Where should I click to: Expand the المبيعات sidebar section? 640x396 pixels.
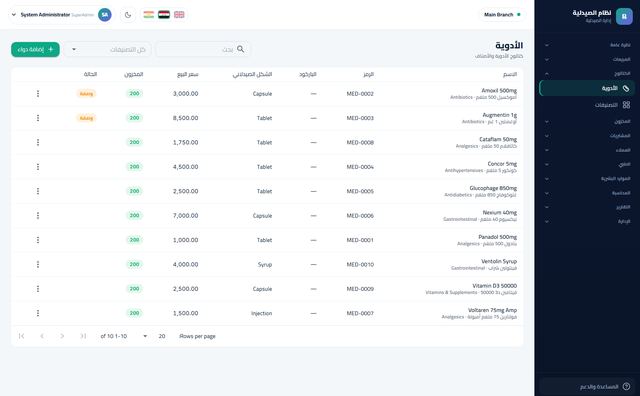[587, 59]
